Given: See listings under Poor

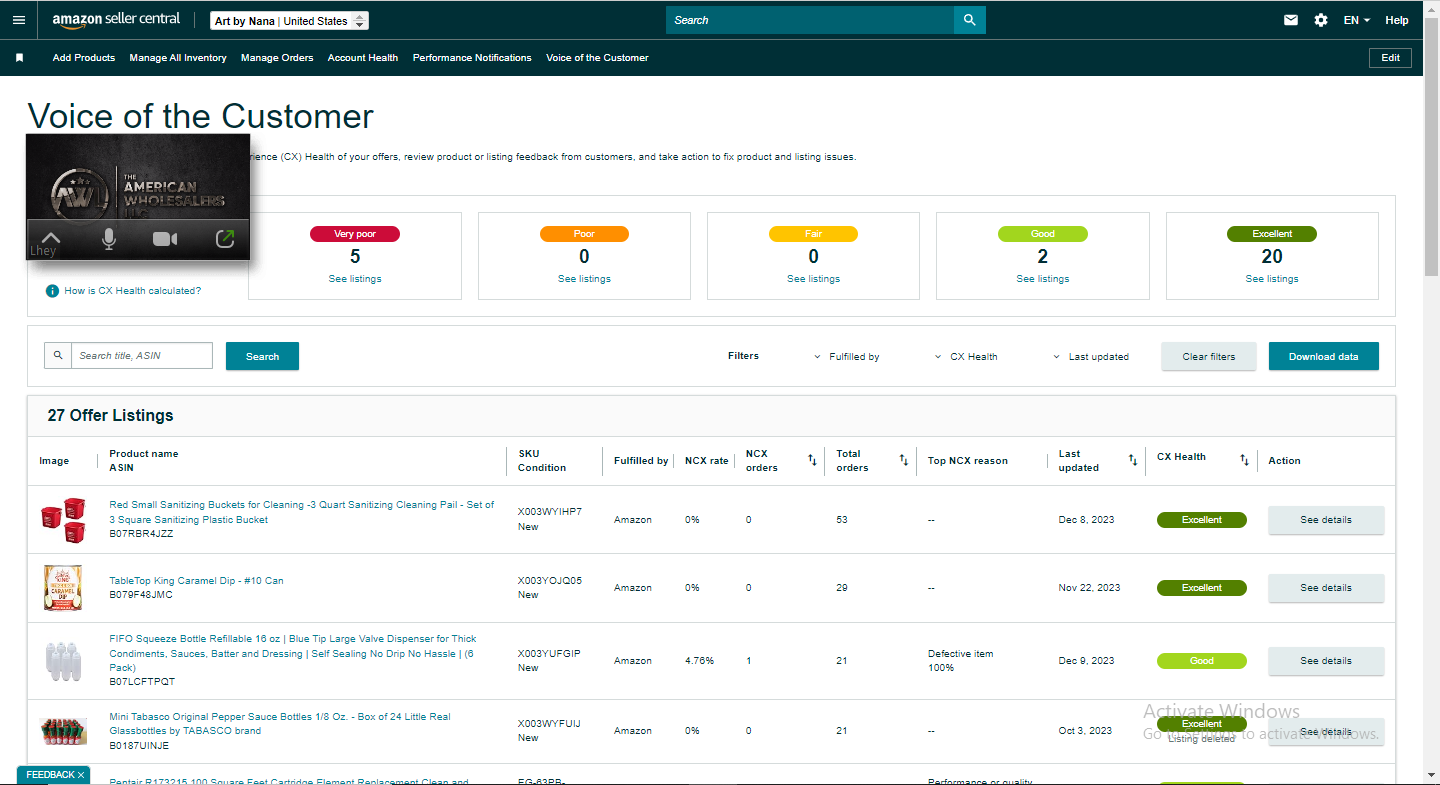Looking at the screenshot, I should [584, 279].
